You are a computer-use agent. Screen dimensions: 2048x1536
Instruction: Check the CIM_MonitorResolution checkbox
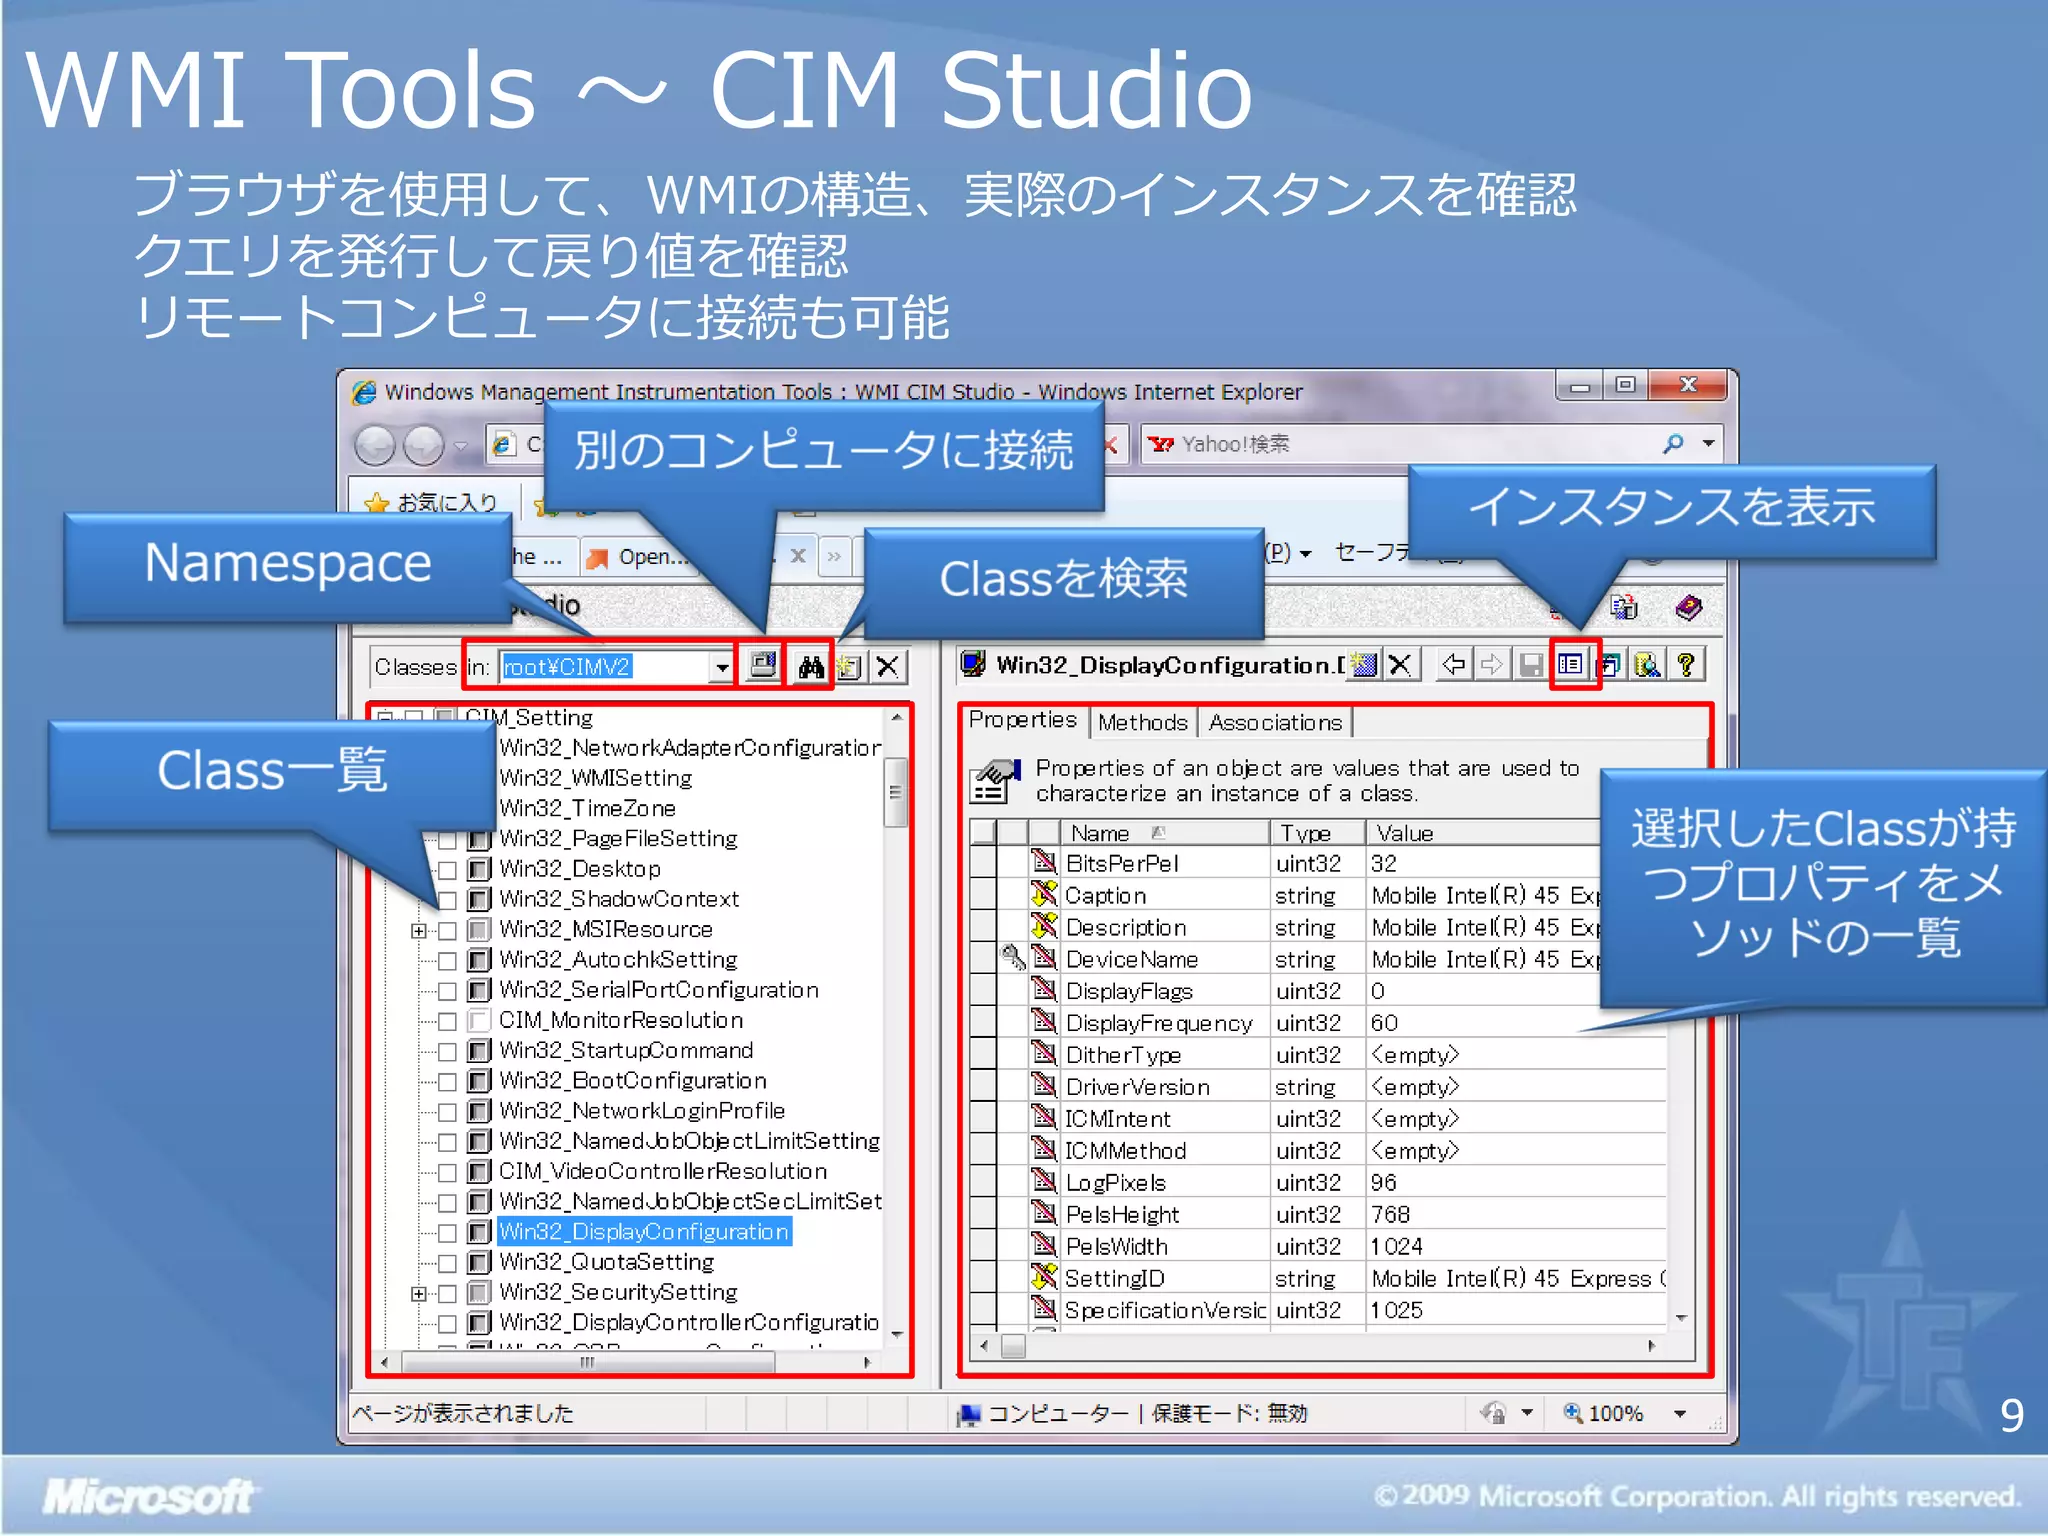pos(448,1021)
